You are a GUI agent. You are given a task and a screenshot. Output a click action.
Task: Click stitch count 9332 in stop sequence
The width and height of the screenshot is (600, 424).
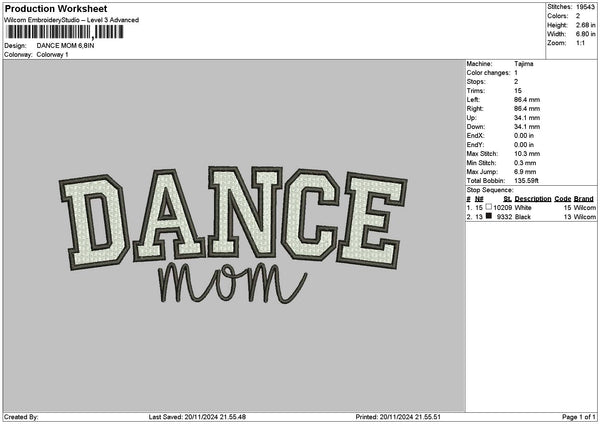(x=504, y=217)
